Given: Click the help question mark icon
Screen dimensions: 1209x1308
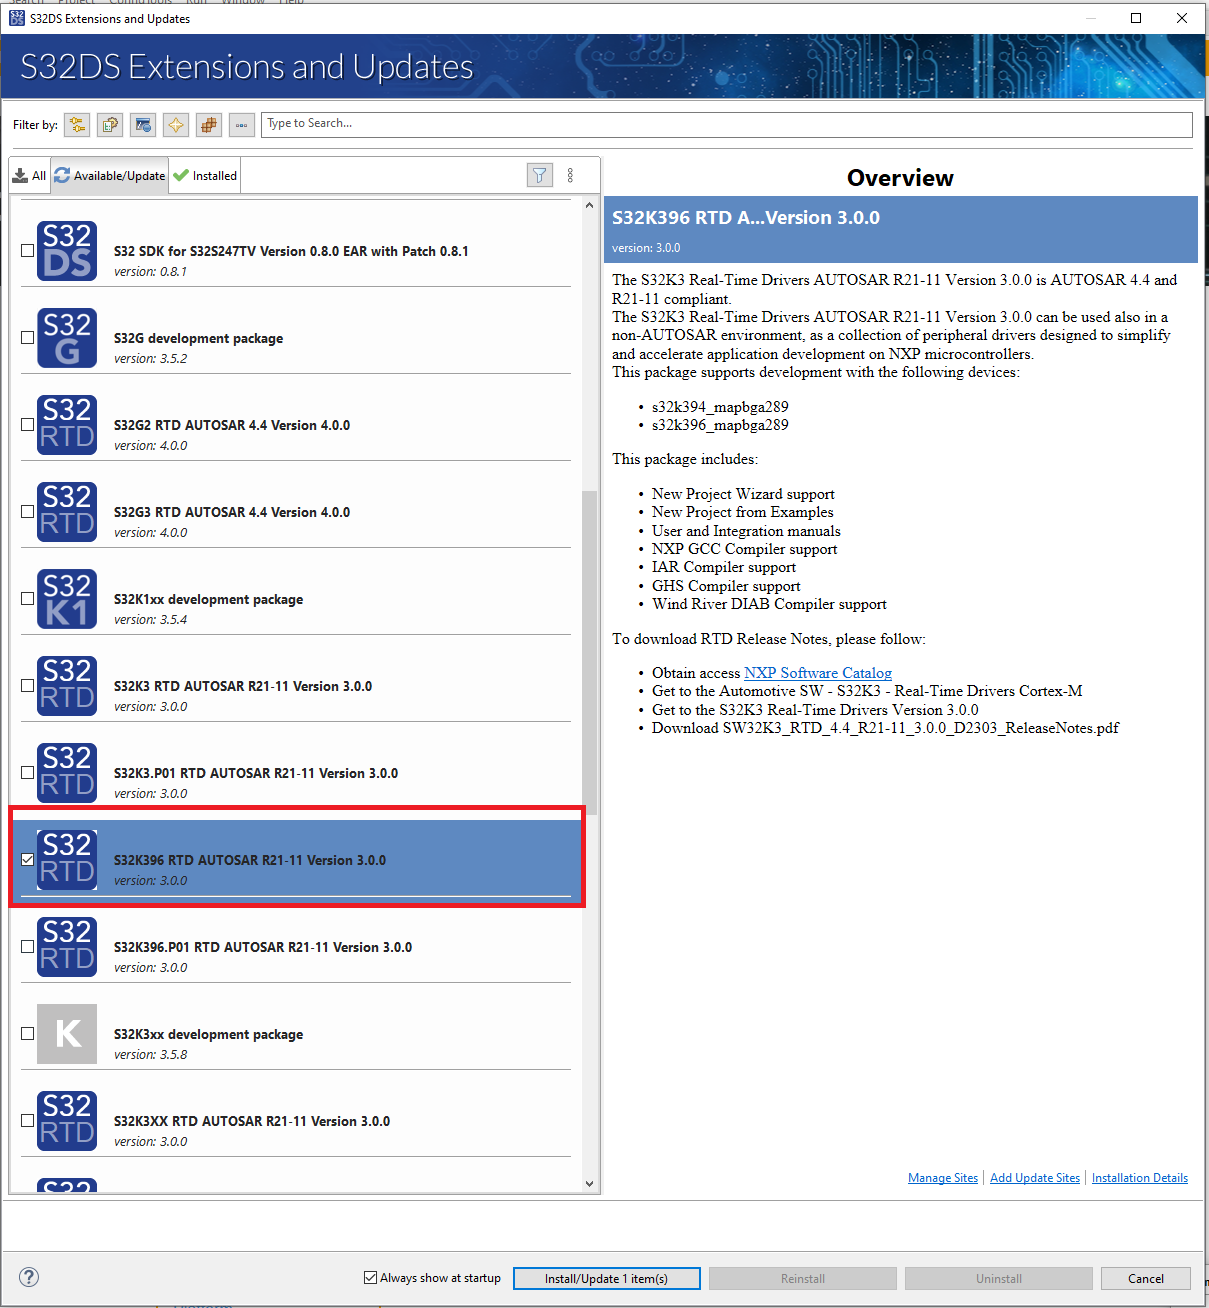Looking at the screenshot, I should click(29, 1277).
